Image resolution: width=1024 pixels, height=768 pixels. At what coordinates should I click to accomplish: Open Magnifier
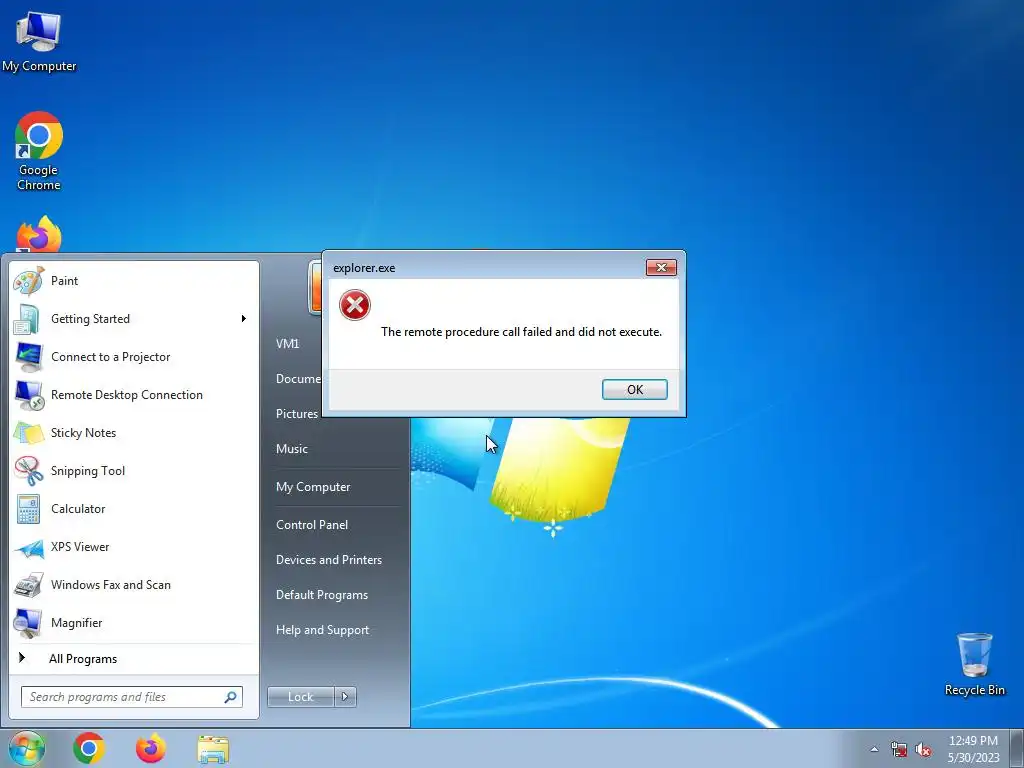134,622
